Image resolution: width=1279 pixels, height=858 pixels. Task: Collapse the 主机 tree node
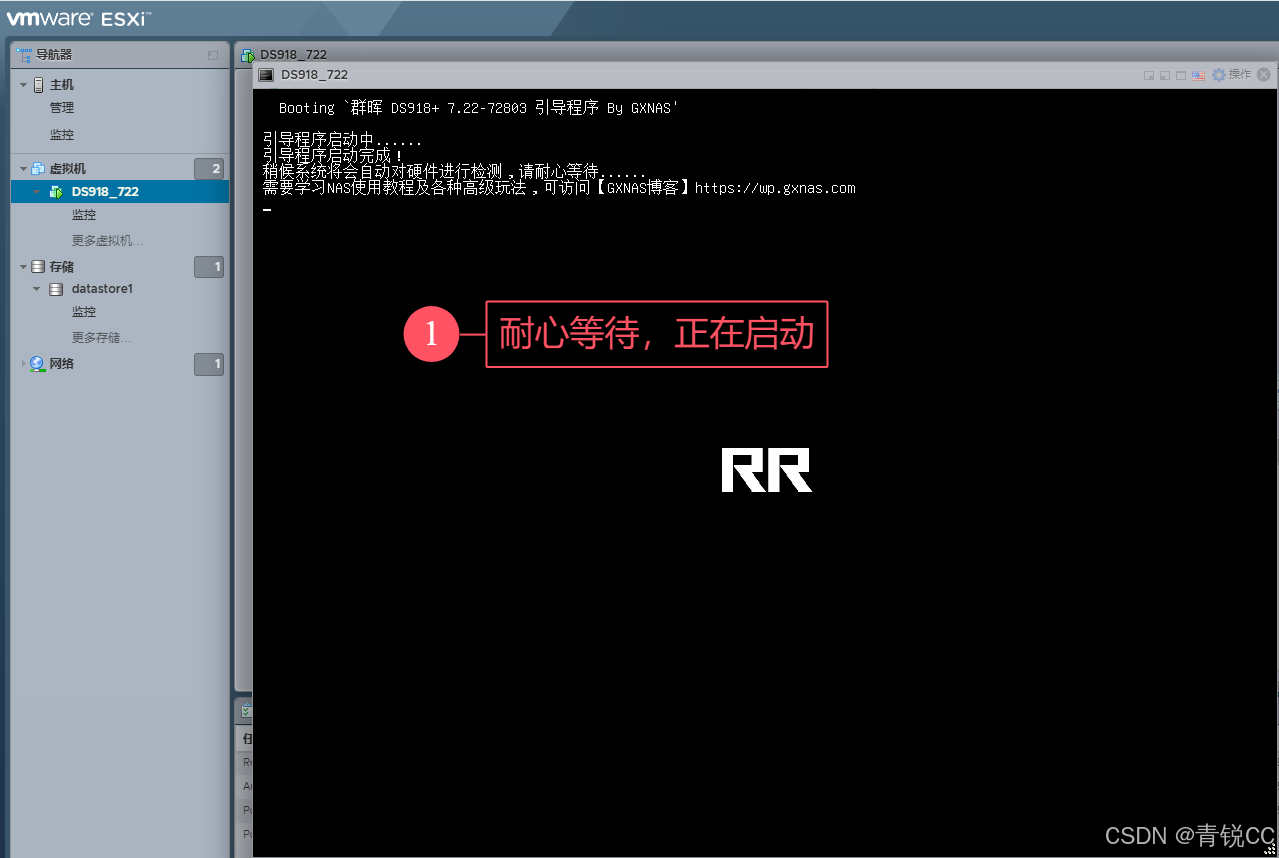[x=24, y=85]
